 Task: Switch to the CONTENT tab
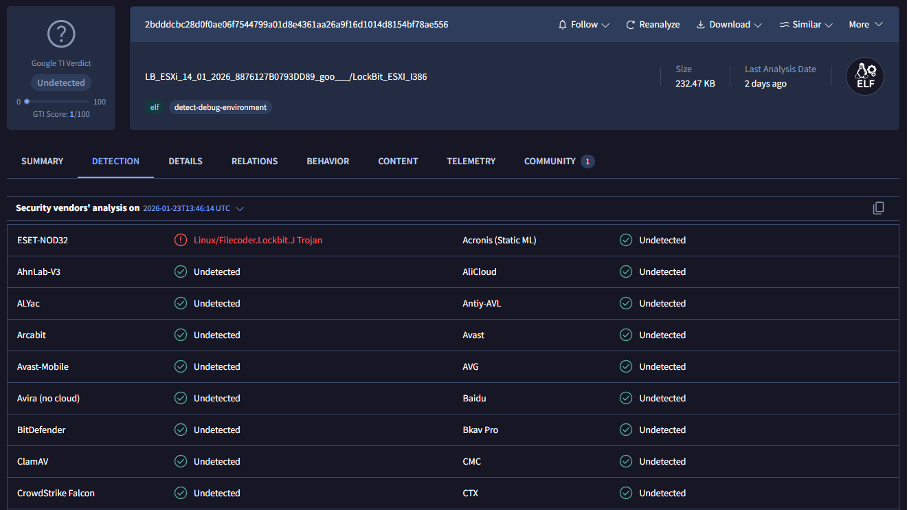pyautogui.click(x=398, y=162)
